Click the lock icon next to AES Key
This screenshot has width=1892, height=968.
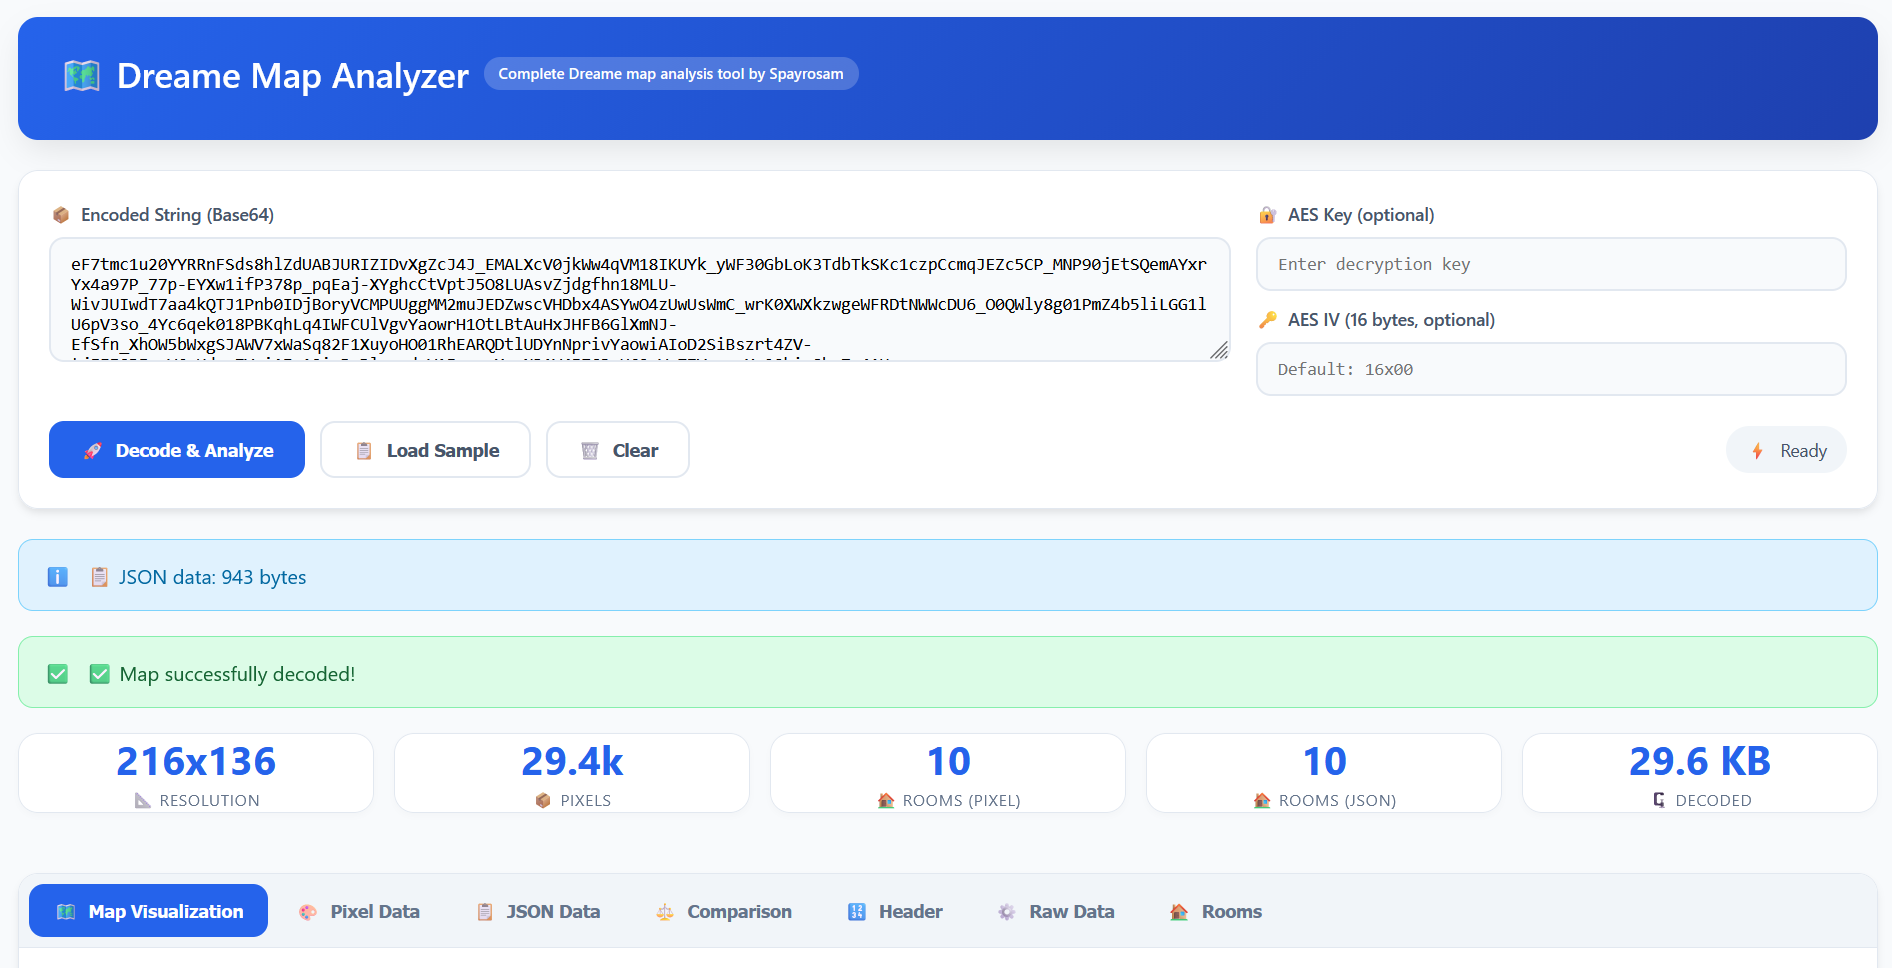1267,215
